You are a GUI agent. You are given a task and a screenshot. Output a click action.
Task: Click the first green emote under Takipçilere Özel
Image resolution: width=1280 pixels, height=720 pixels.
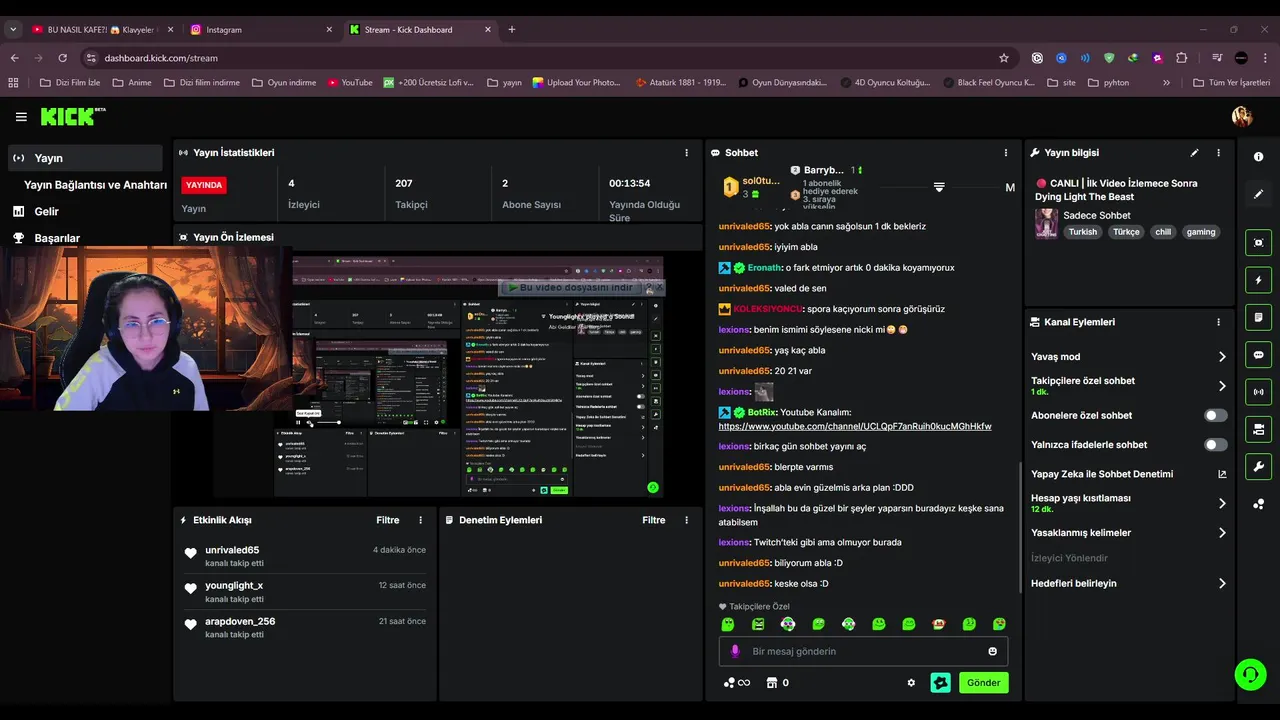click(728, 624)
